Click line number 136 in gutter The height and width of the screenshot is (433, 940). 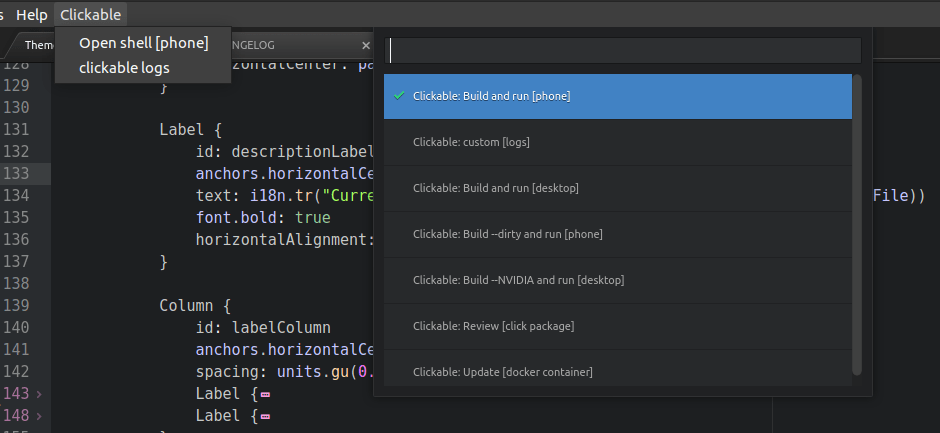[x=16, y=239]
